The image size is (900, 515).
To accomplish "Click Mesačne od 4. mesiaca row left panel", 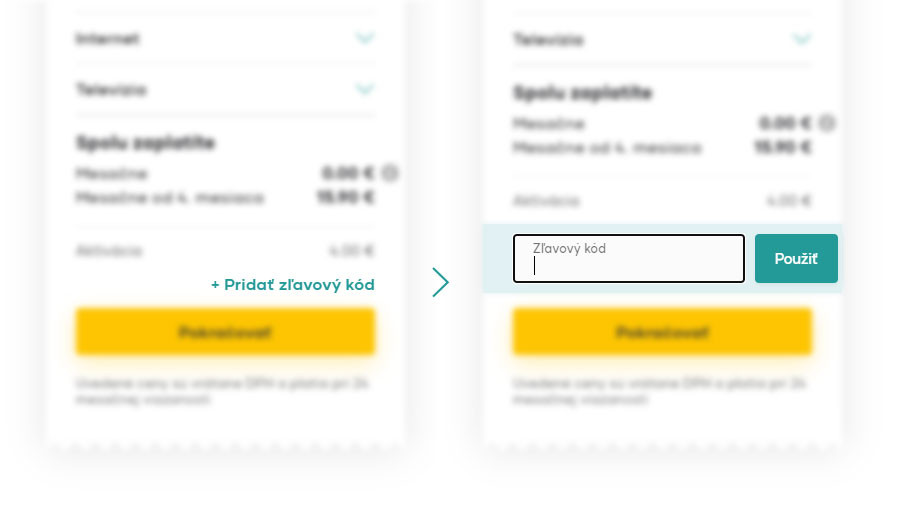I will [225, 198].
